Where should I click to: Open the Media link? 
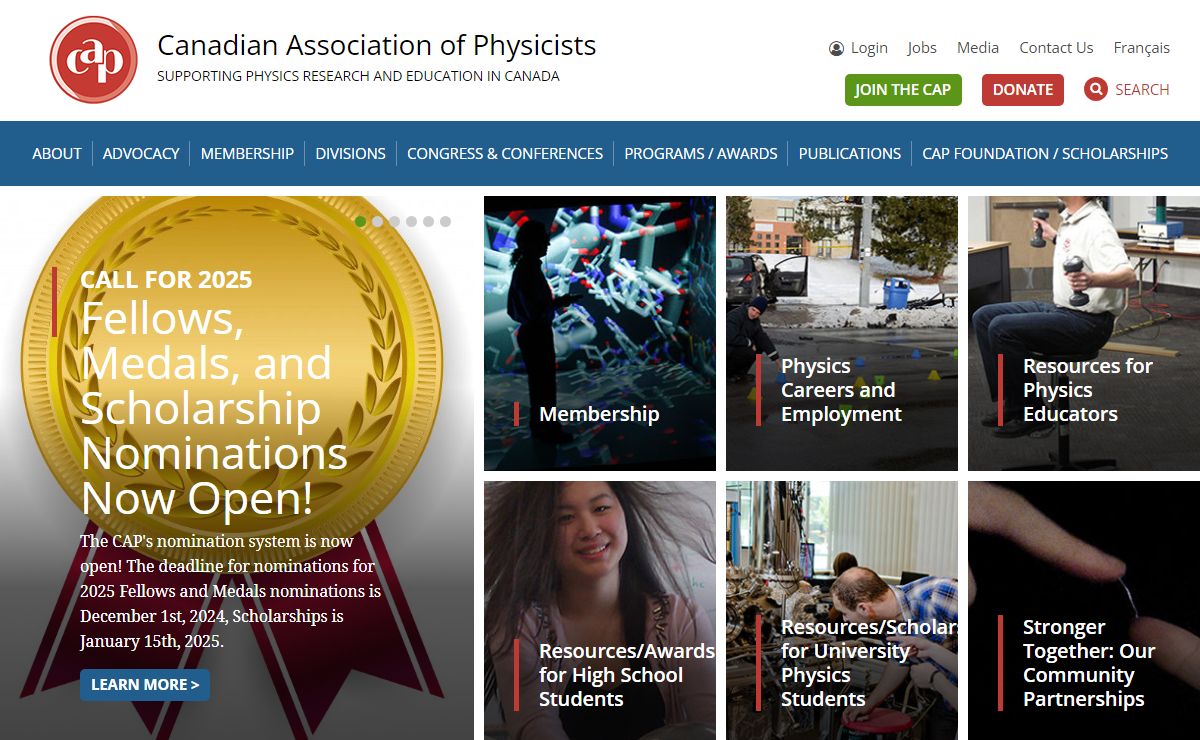[x=978, y=48]
